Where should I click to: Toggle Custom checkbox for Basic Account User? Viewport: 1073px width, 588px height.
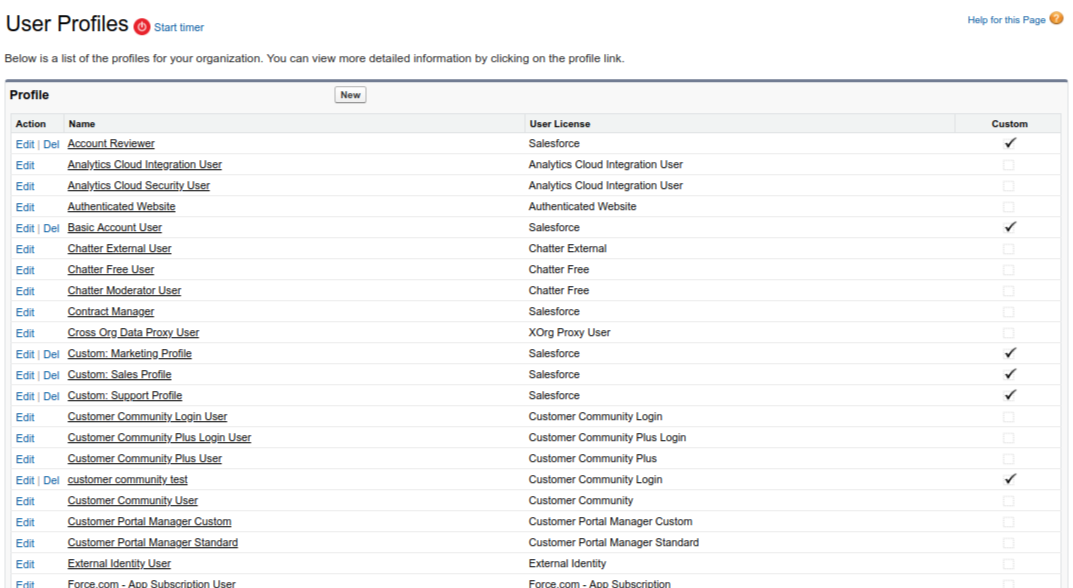pyautogui.click(x=1009, y=228)
